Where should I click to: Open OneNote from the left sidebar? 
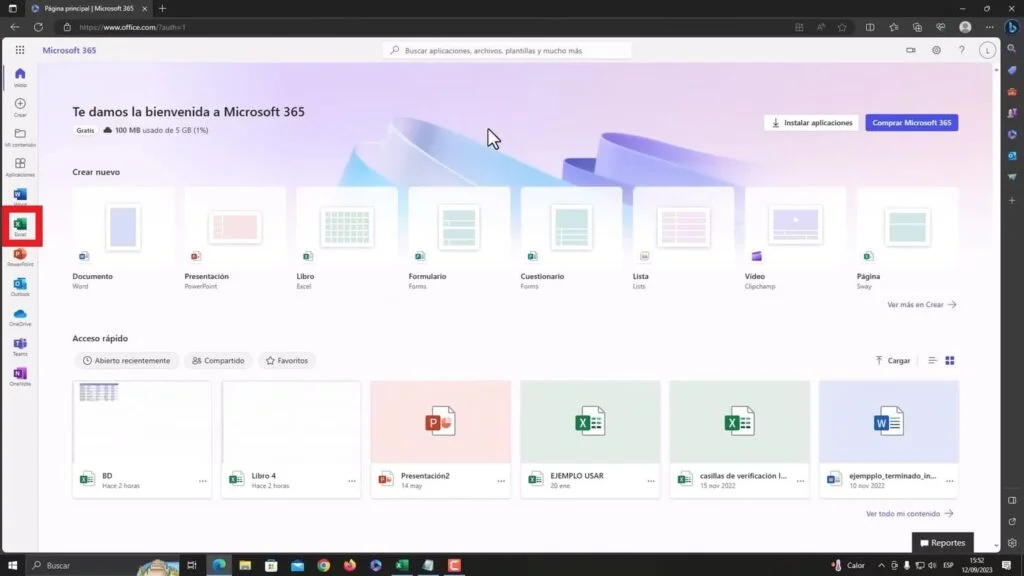pos(20,377)
